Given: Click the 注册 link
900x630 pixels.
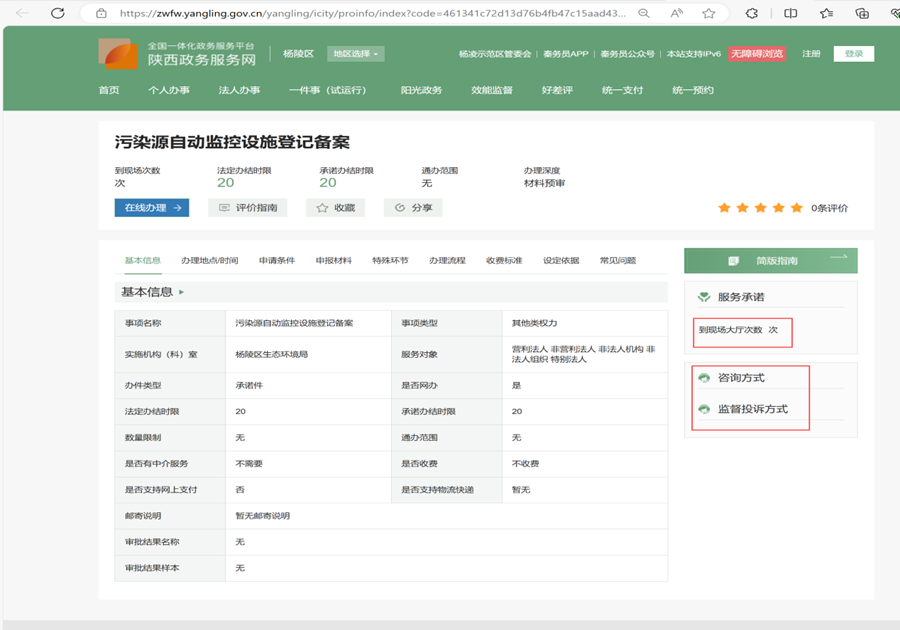Looking at the screenshot, I should [x=811, y=54].
